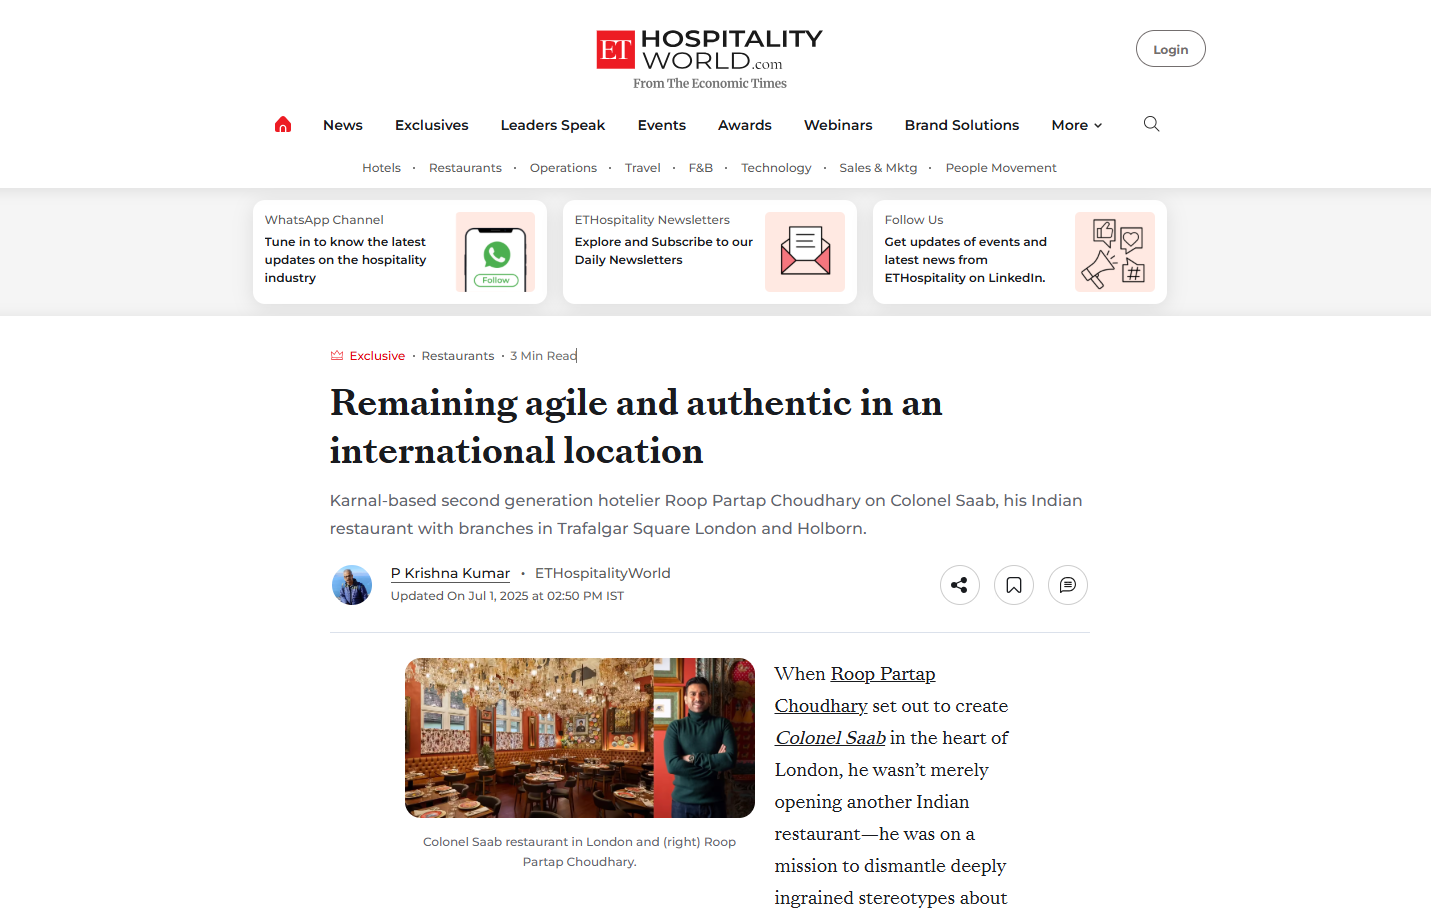Click the red home icon

pos(283,124)
